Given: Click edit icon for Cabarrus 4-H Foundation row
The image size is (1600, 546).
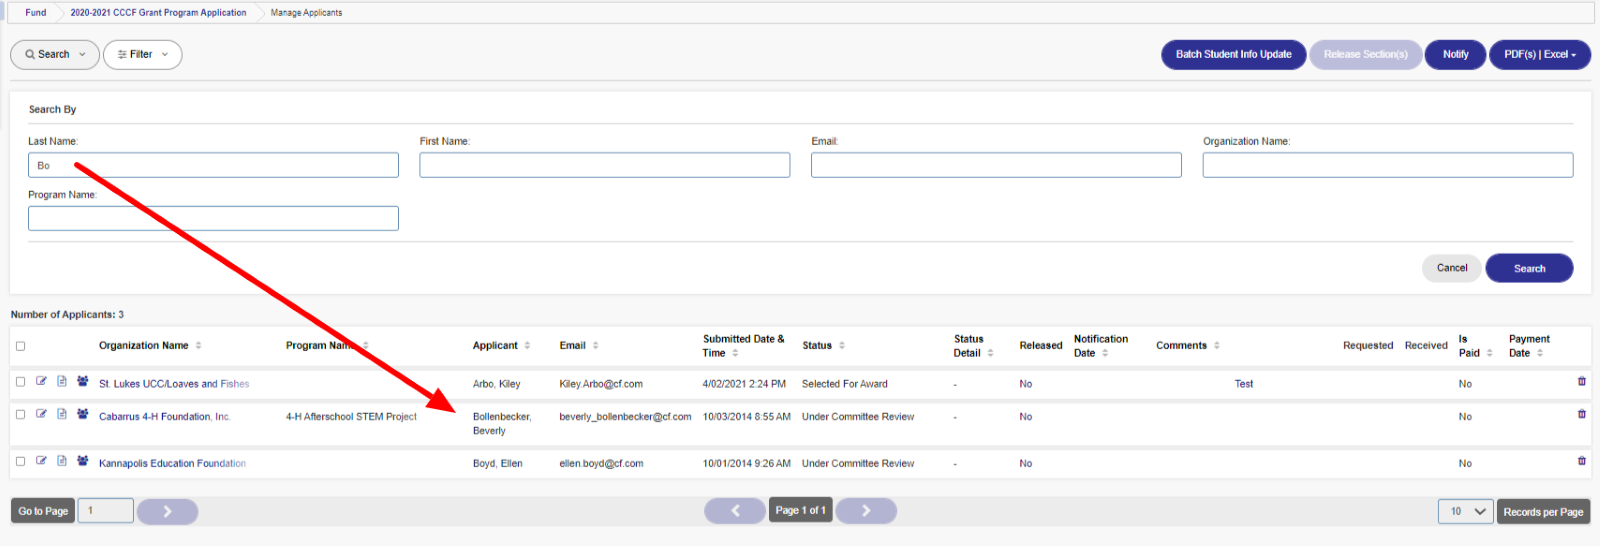Looking at the screenshot, I should click(41, 414).
